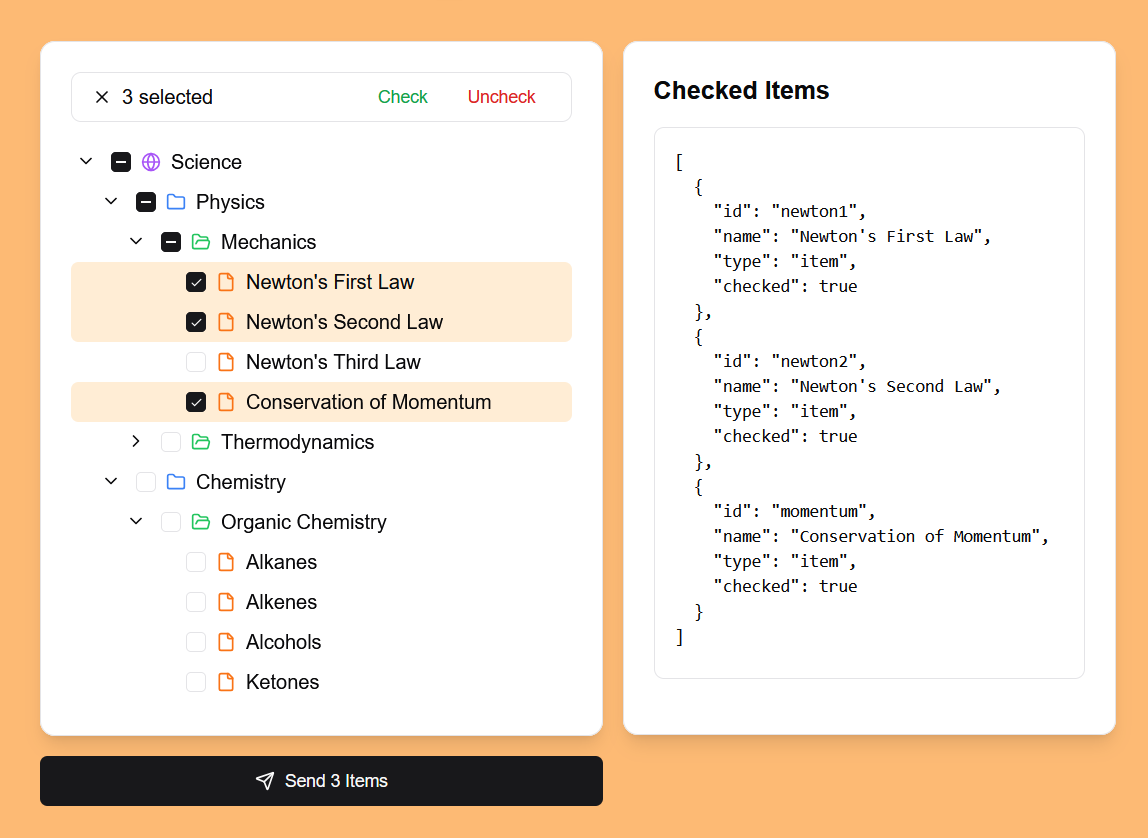
Task: Click the red Uncheck button
Action: [502, 97]
